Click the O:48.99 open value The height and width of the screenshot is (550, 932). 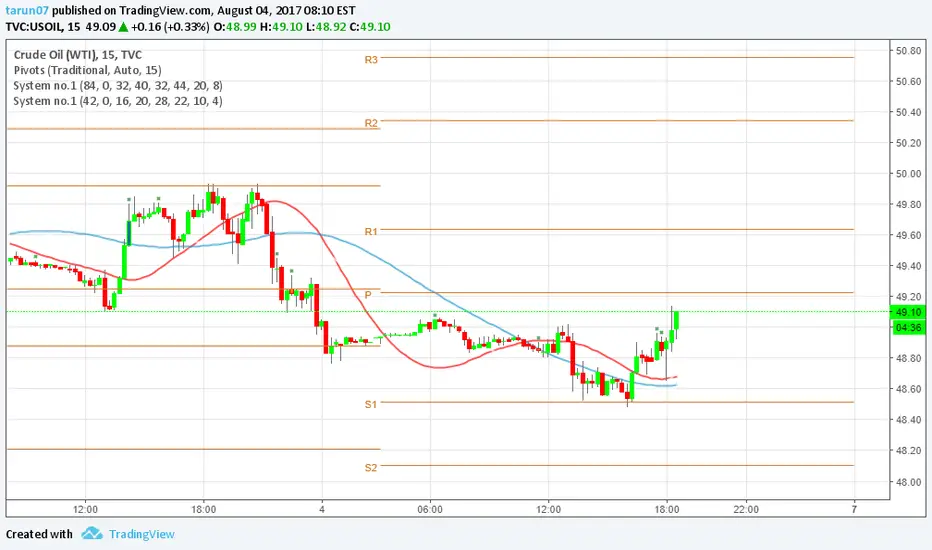click(x=235, y=27)
